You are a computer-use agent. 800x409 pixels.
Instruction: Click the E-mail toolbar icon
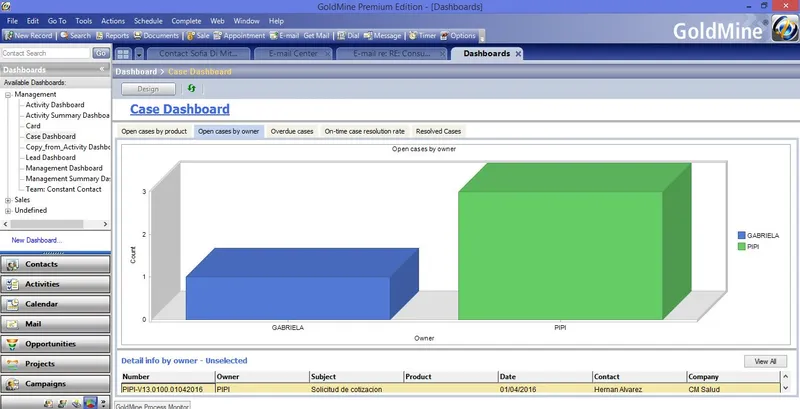(284, 36)
